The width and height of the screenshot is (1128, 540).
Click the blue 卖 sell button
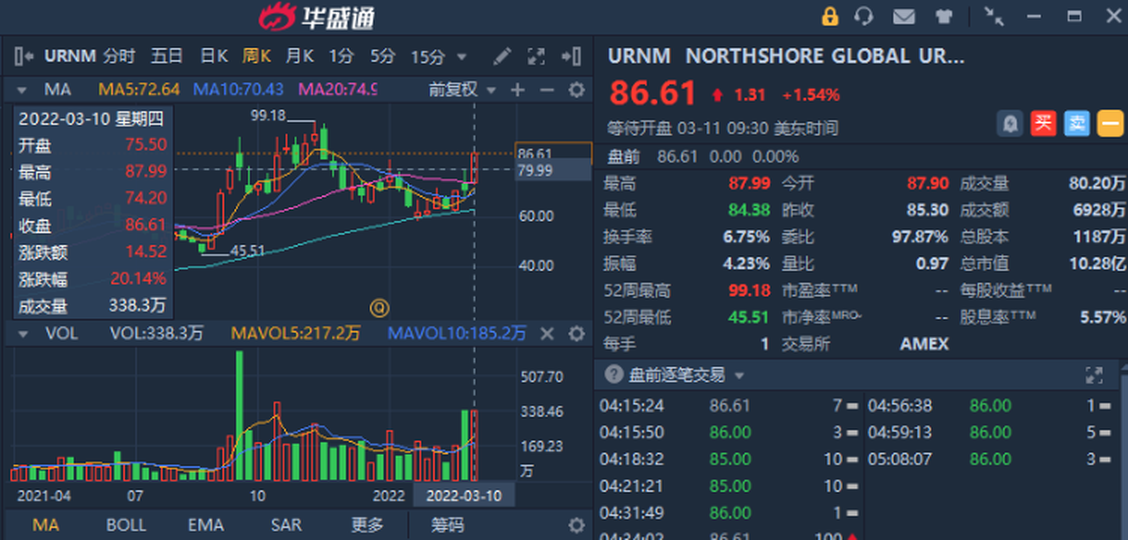(1076, 124)
